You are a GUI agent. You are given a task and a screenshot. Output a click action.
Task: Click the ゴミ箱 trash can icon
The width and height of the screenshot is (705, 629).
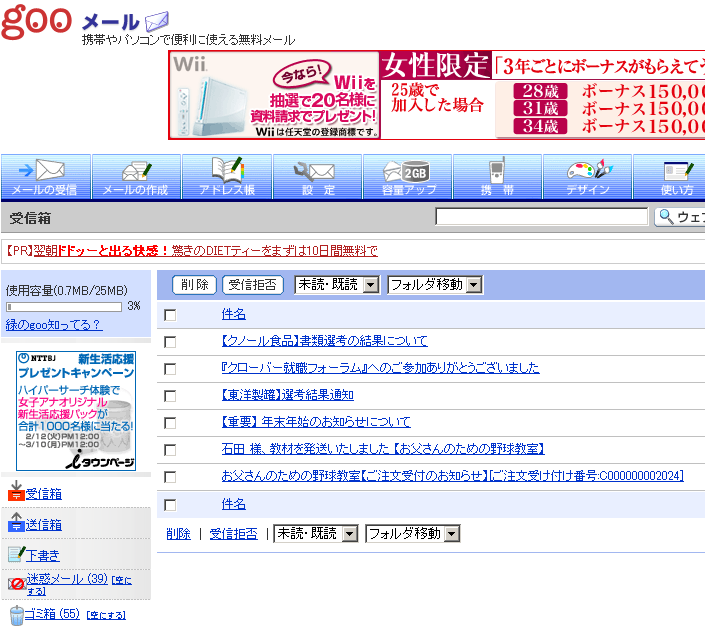pyautogui.click(x=17, y=615)
